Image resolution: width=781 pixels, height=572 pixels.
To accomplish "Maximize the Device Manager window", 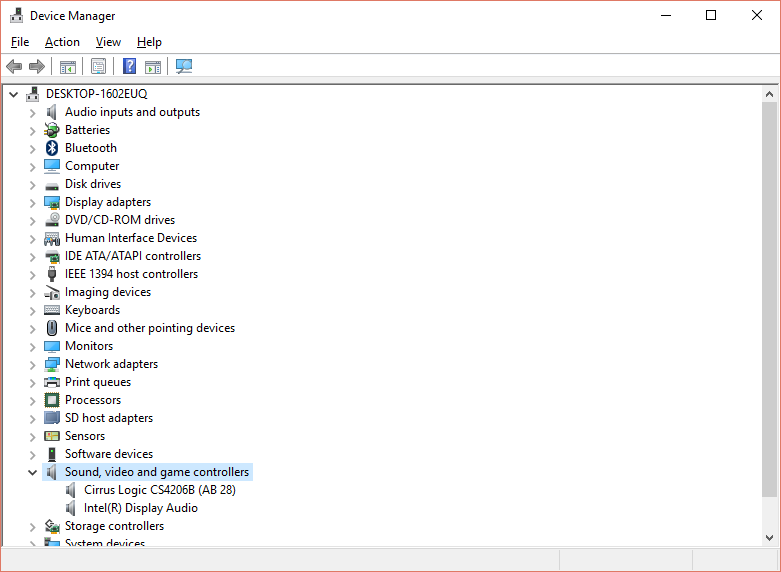I will [x=711, y=15].
